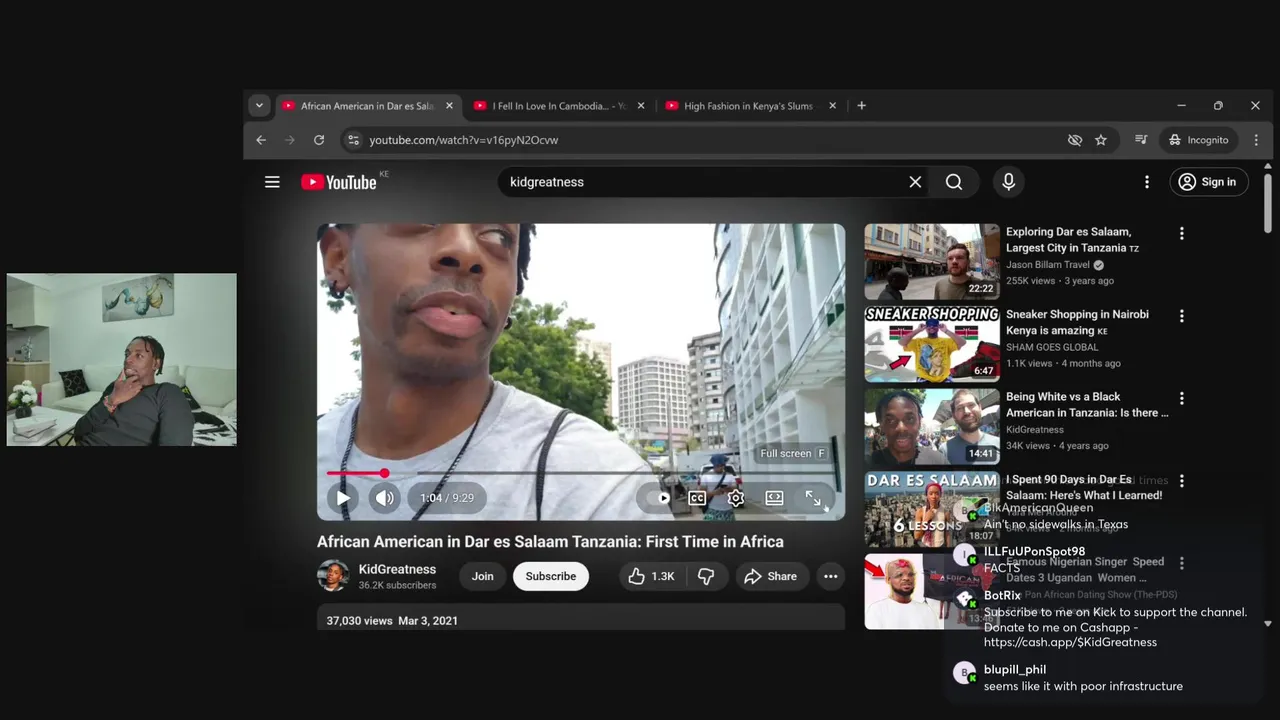
Task: Search with voice microphone icon
Action: (x=1008, y=182)
